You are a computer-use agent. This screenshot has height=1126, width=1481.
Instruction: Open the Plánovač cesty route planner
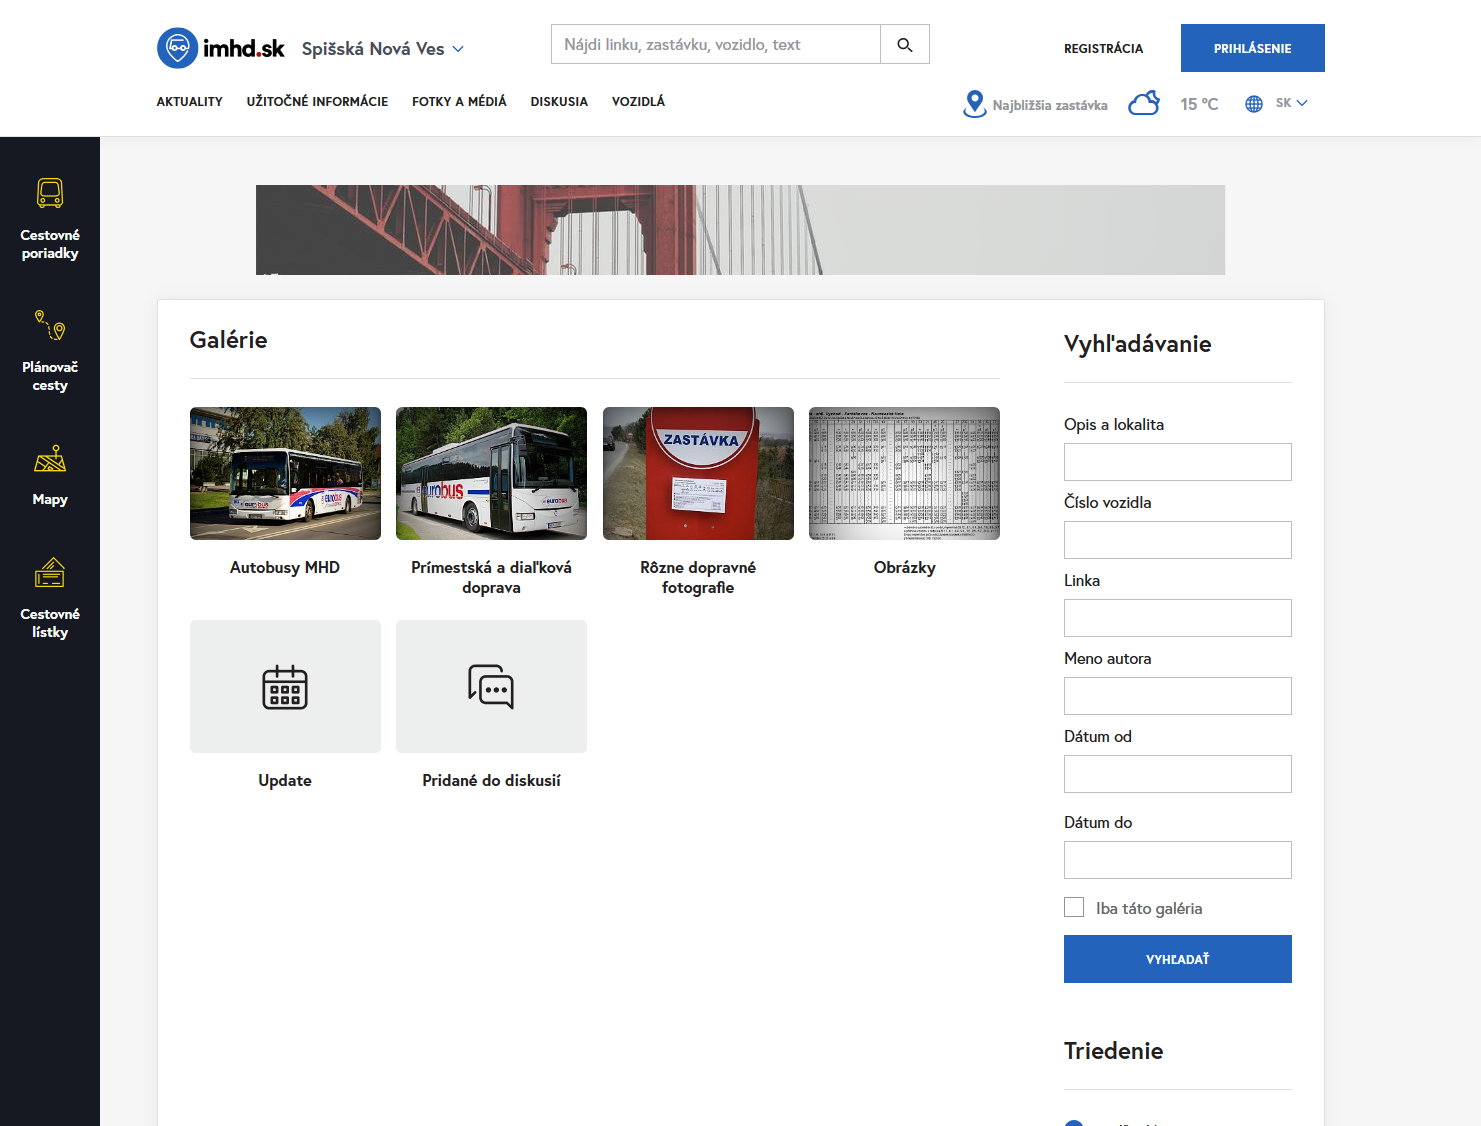50,325
